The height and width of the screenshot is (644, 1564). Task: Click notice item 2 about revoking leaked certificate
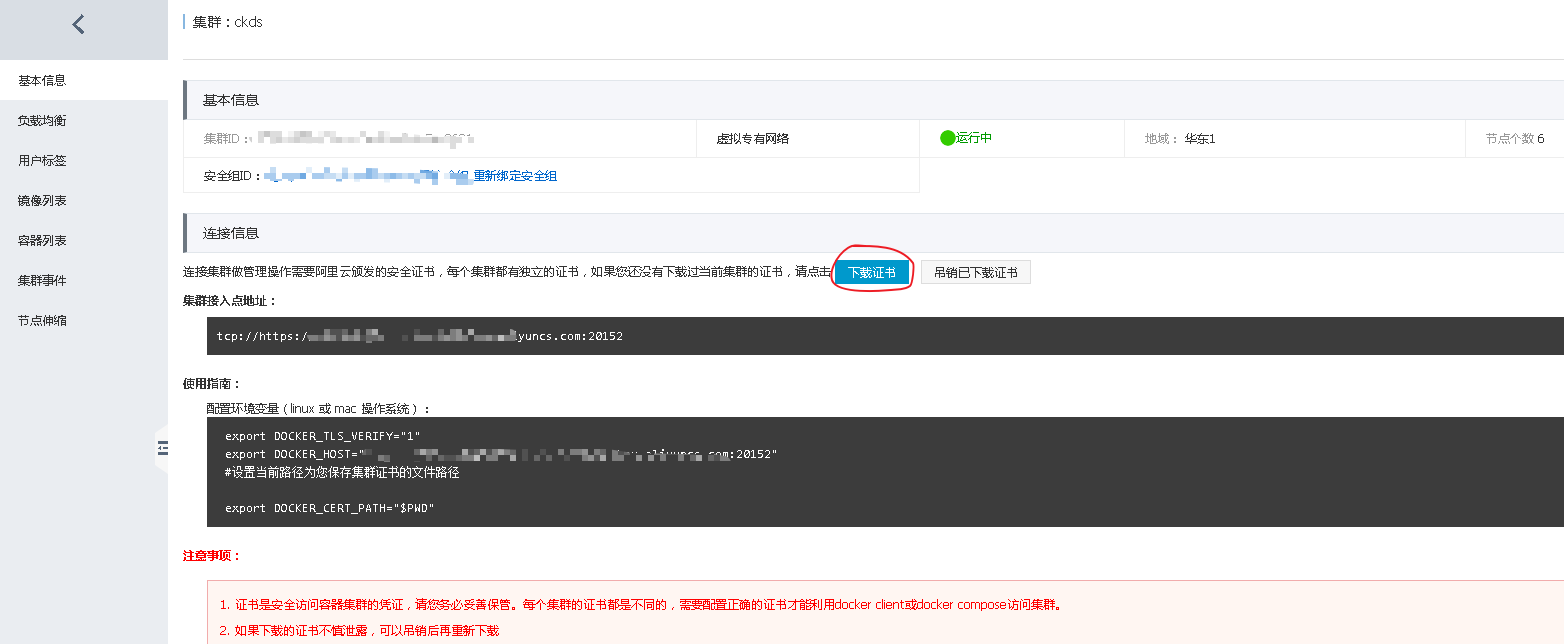pos(359,631)
